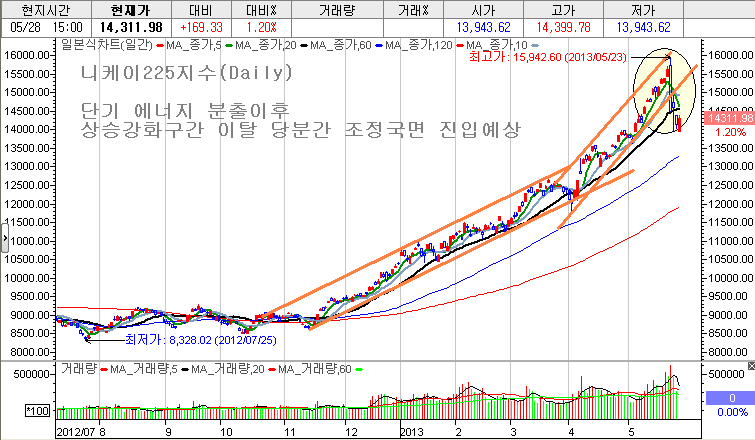
Task: Select the 거래량 column header
Action: [x=337, y=10]
